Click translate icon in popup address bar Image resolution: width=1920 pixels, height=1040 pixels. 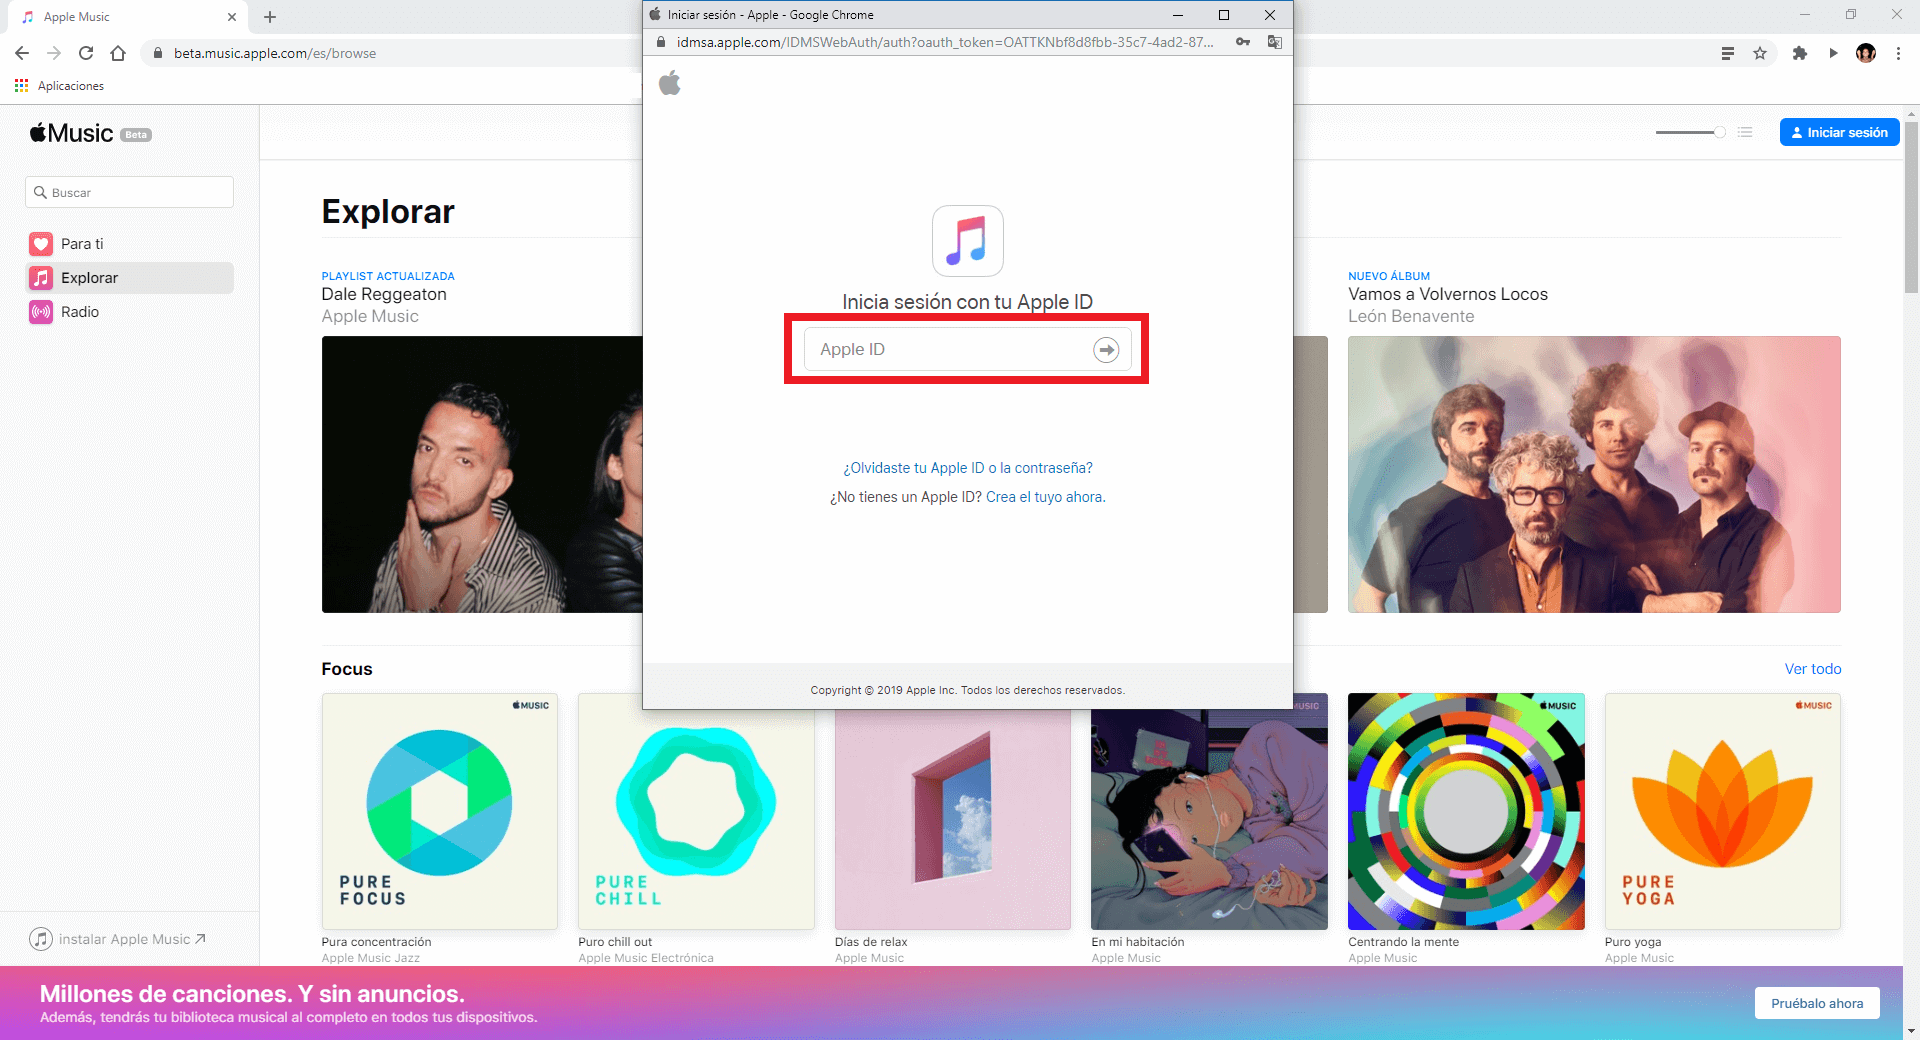click(1274, 42)
